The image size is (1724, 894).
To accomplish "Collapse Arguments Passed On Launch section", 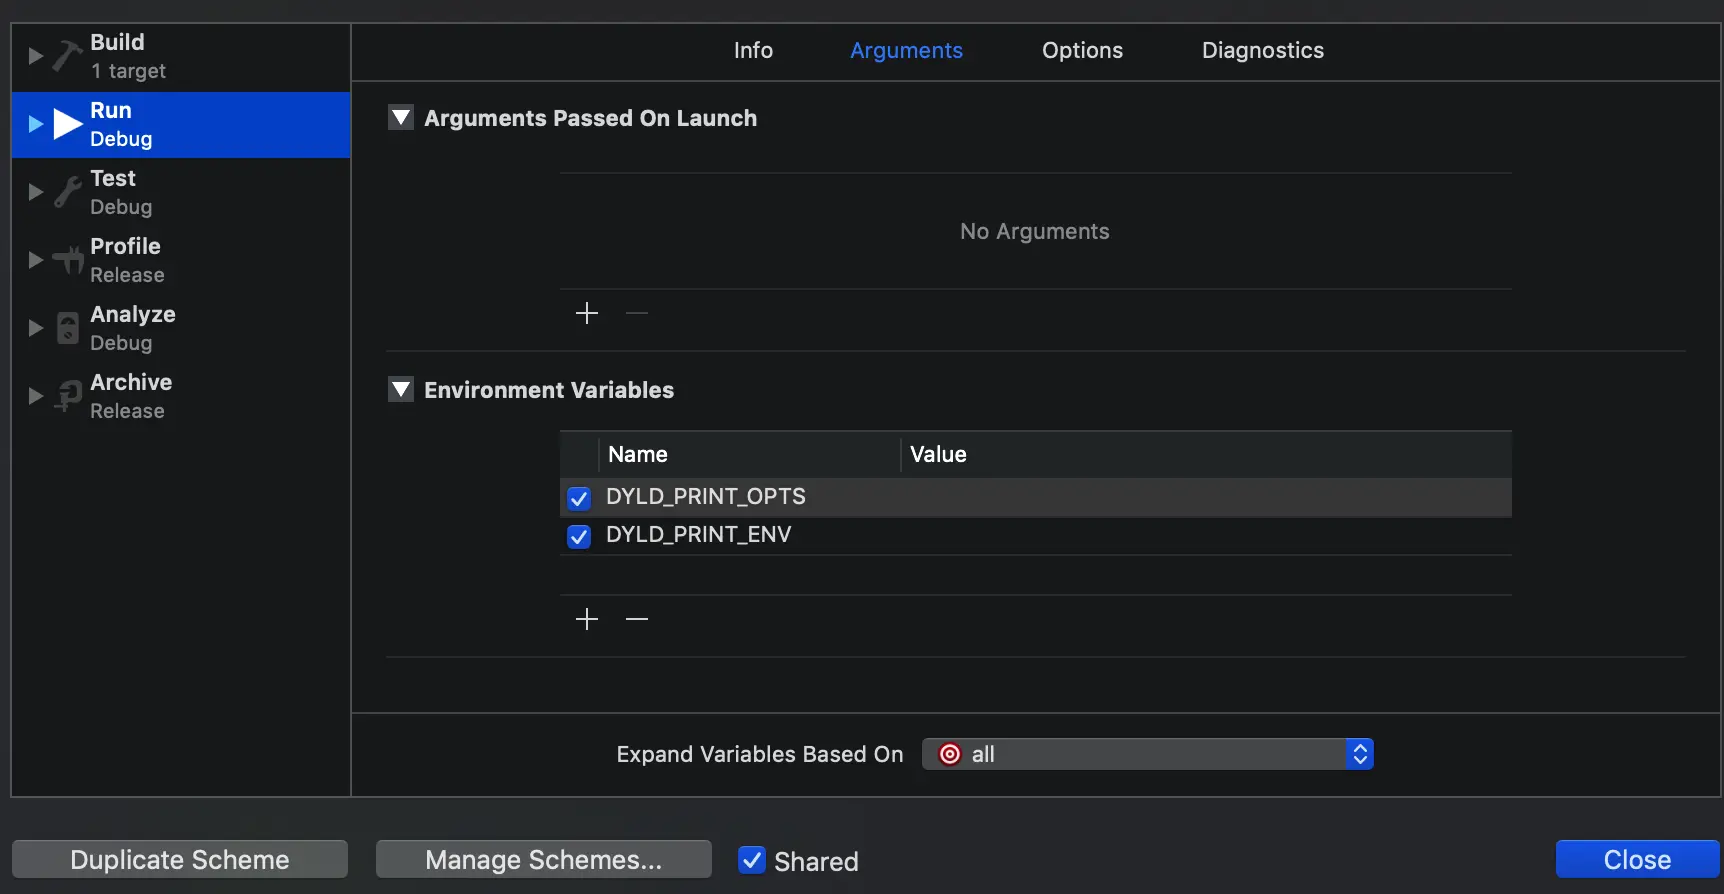I will (401, 118).
